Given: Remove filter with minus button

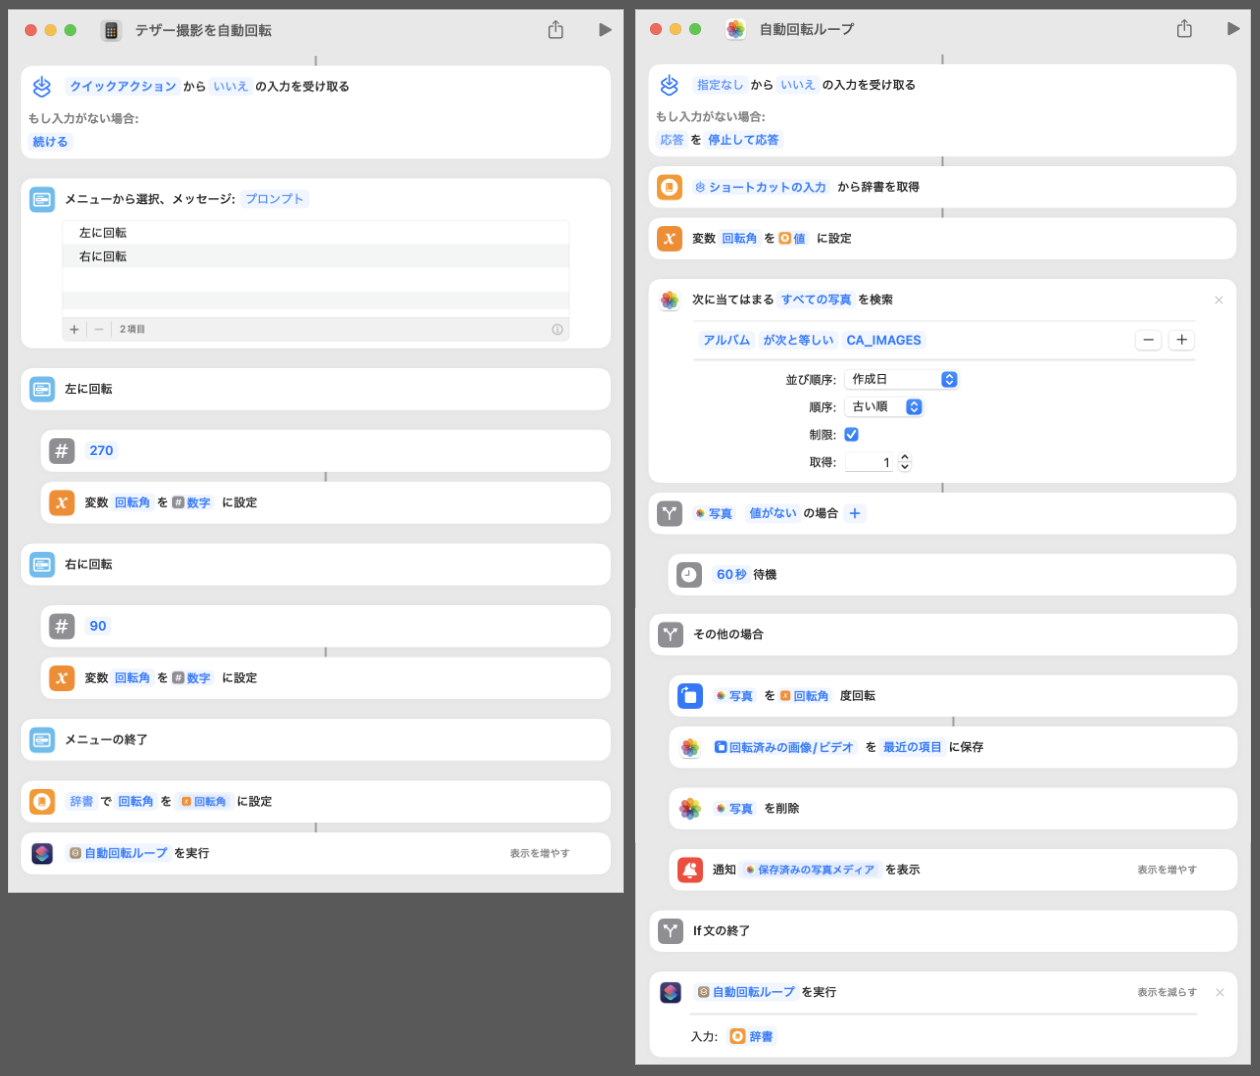Looking at the screenshot, I should pos(1149,341).
